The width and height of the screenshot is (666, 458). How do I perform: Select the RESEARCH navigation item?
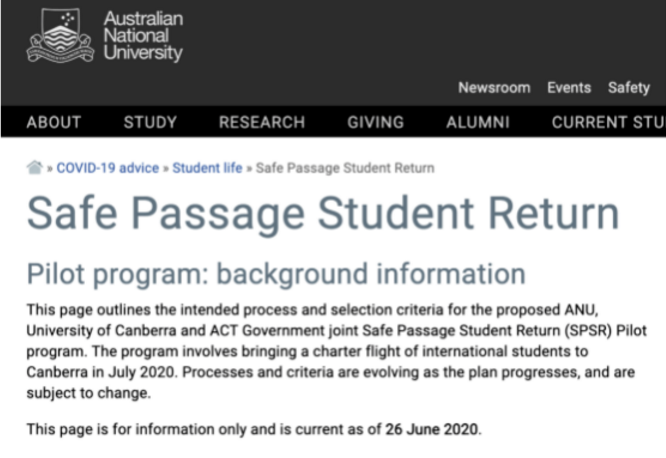262,122
